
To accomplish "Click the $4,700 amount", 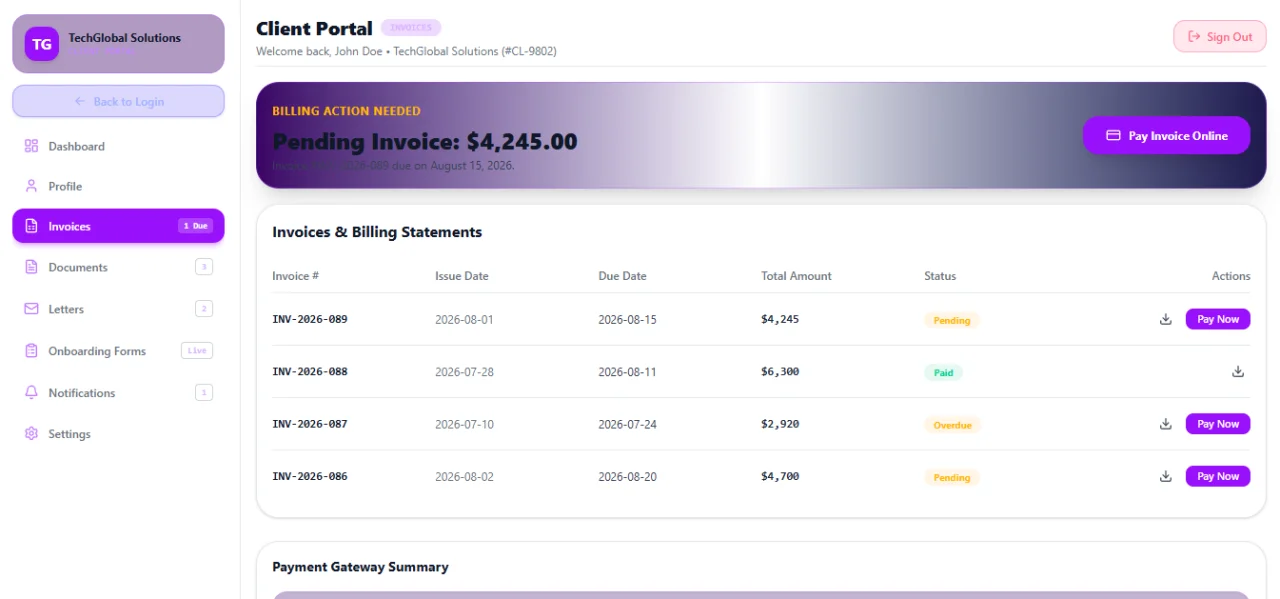I will click(780, 476).
